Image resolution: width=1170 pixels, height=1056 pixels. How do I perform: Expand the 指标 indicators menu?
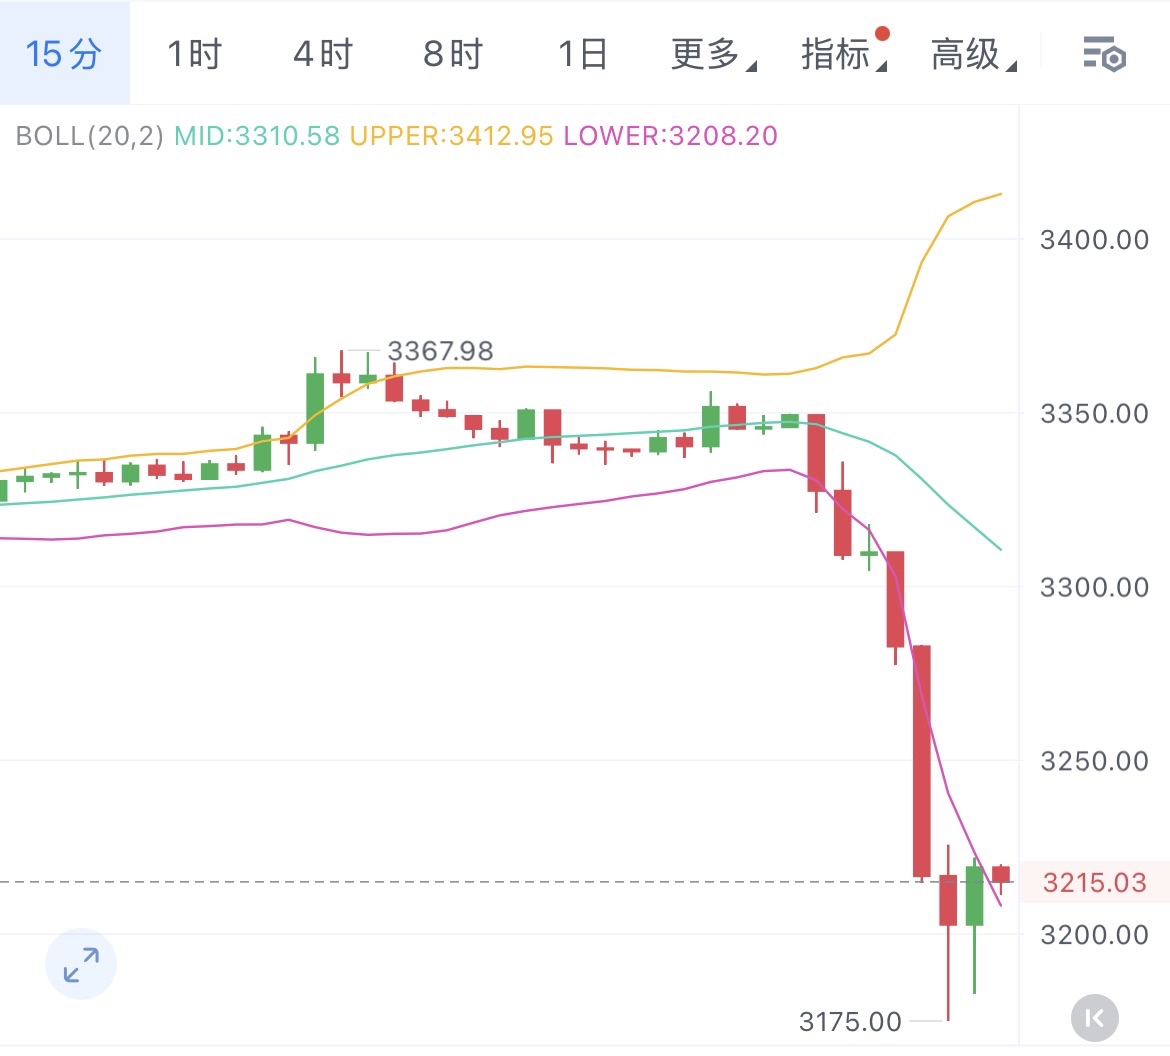(842, 54)
